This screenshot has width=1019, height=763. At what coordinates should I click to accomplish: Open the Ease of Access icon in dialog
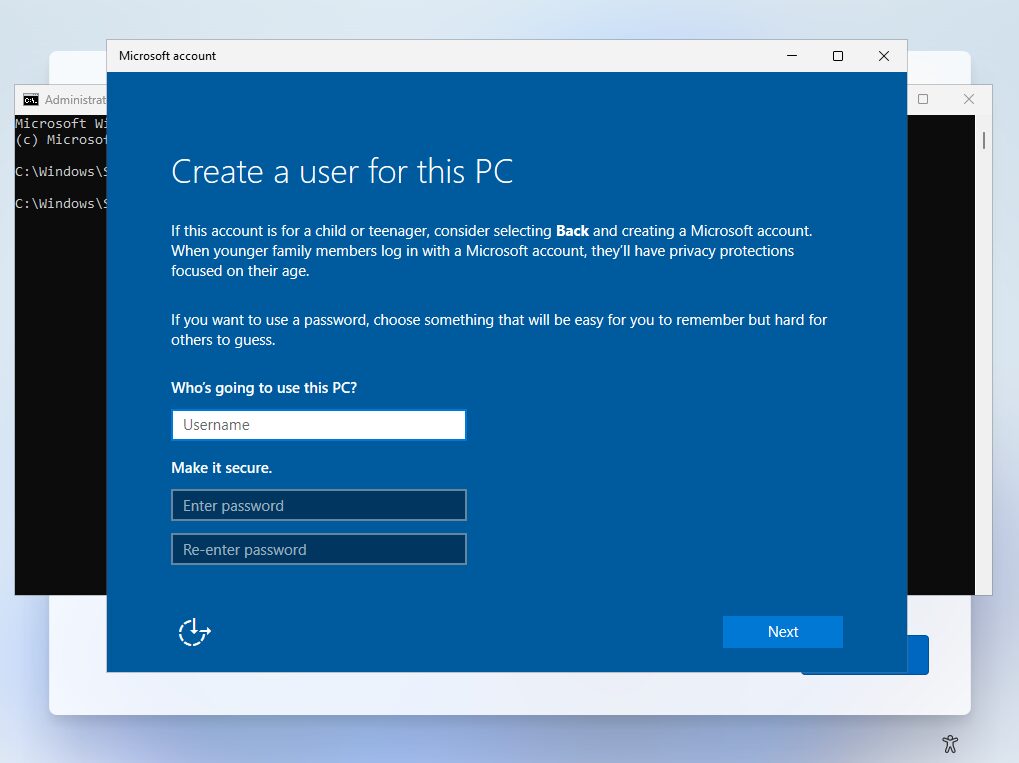(194, 632)
